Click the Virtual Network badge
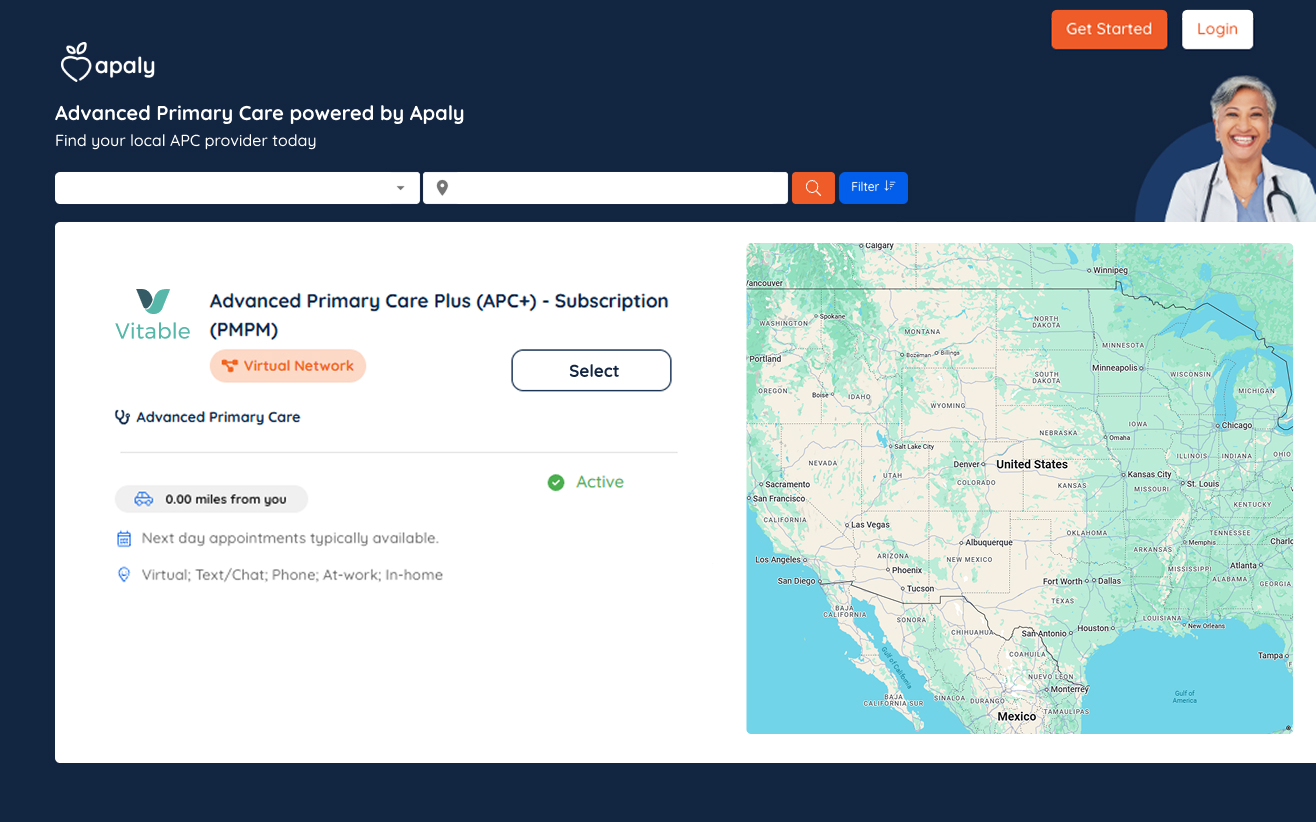1316x822 pixels. (288, 366)
